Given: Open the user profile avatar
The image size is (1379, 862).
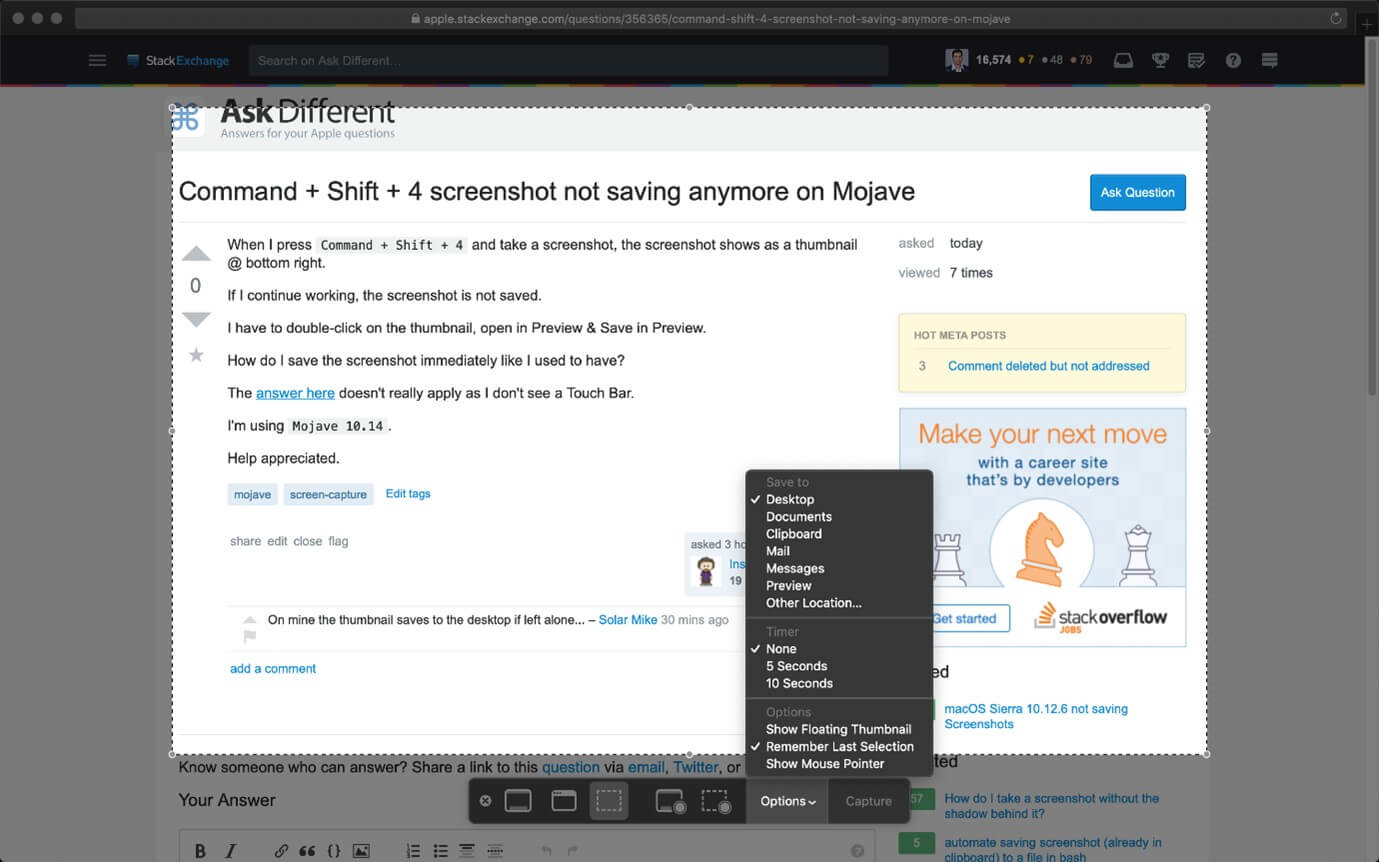Looking at the screenshot, I should coord(956,60).
